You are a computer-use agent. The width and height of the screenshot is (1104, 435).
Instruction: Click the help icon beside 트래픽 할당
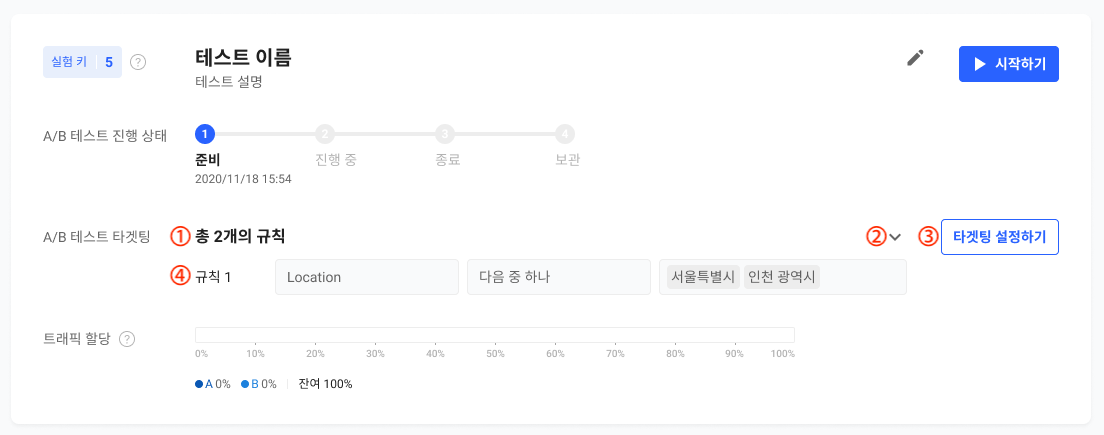tap(127, 339)
